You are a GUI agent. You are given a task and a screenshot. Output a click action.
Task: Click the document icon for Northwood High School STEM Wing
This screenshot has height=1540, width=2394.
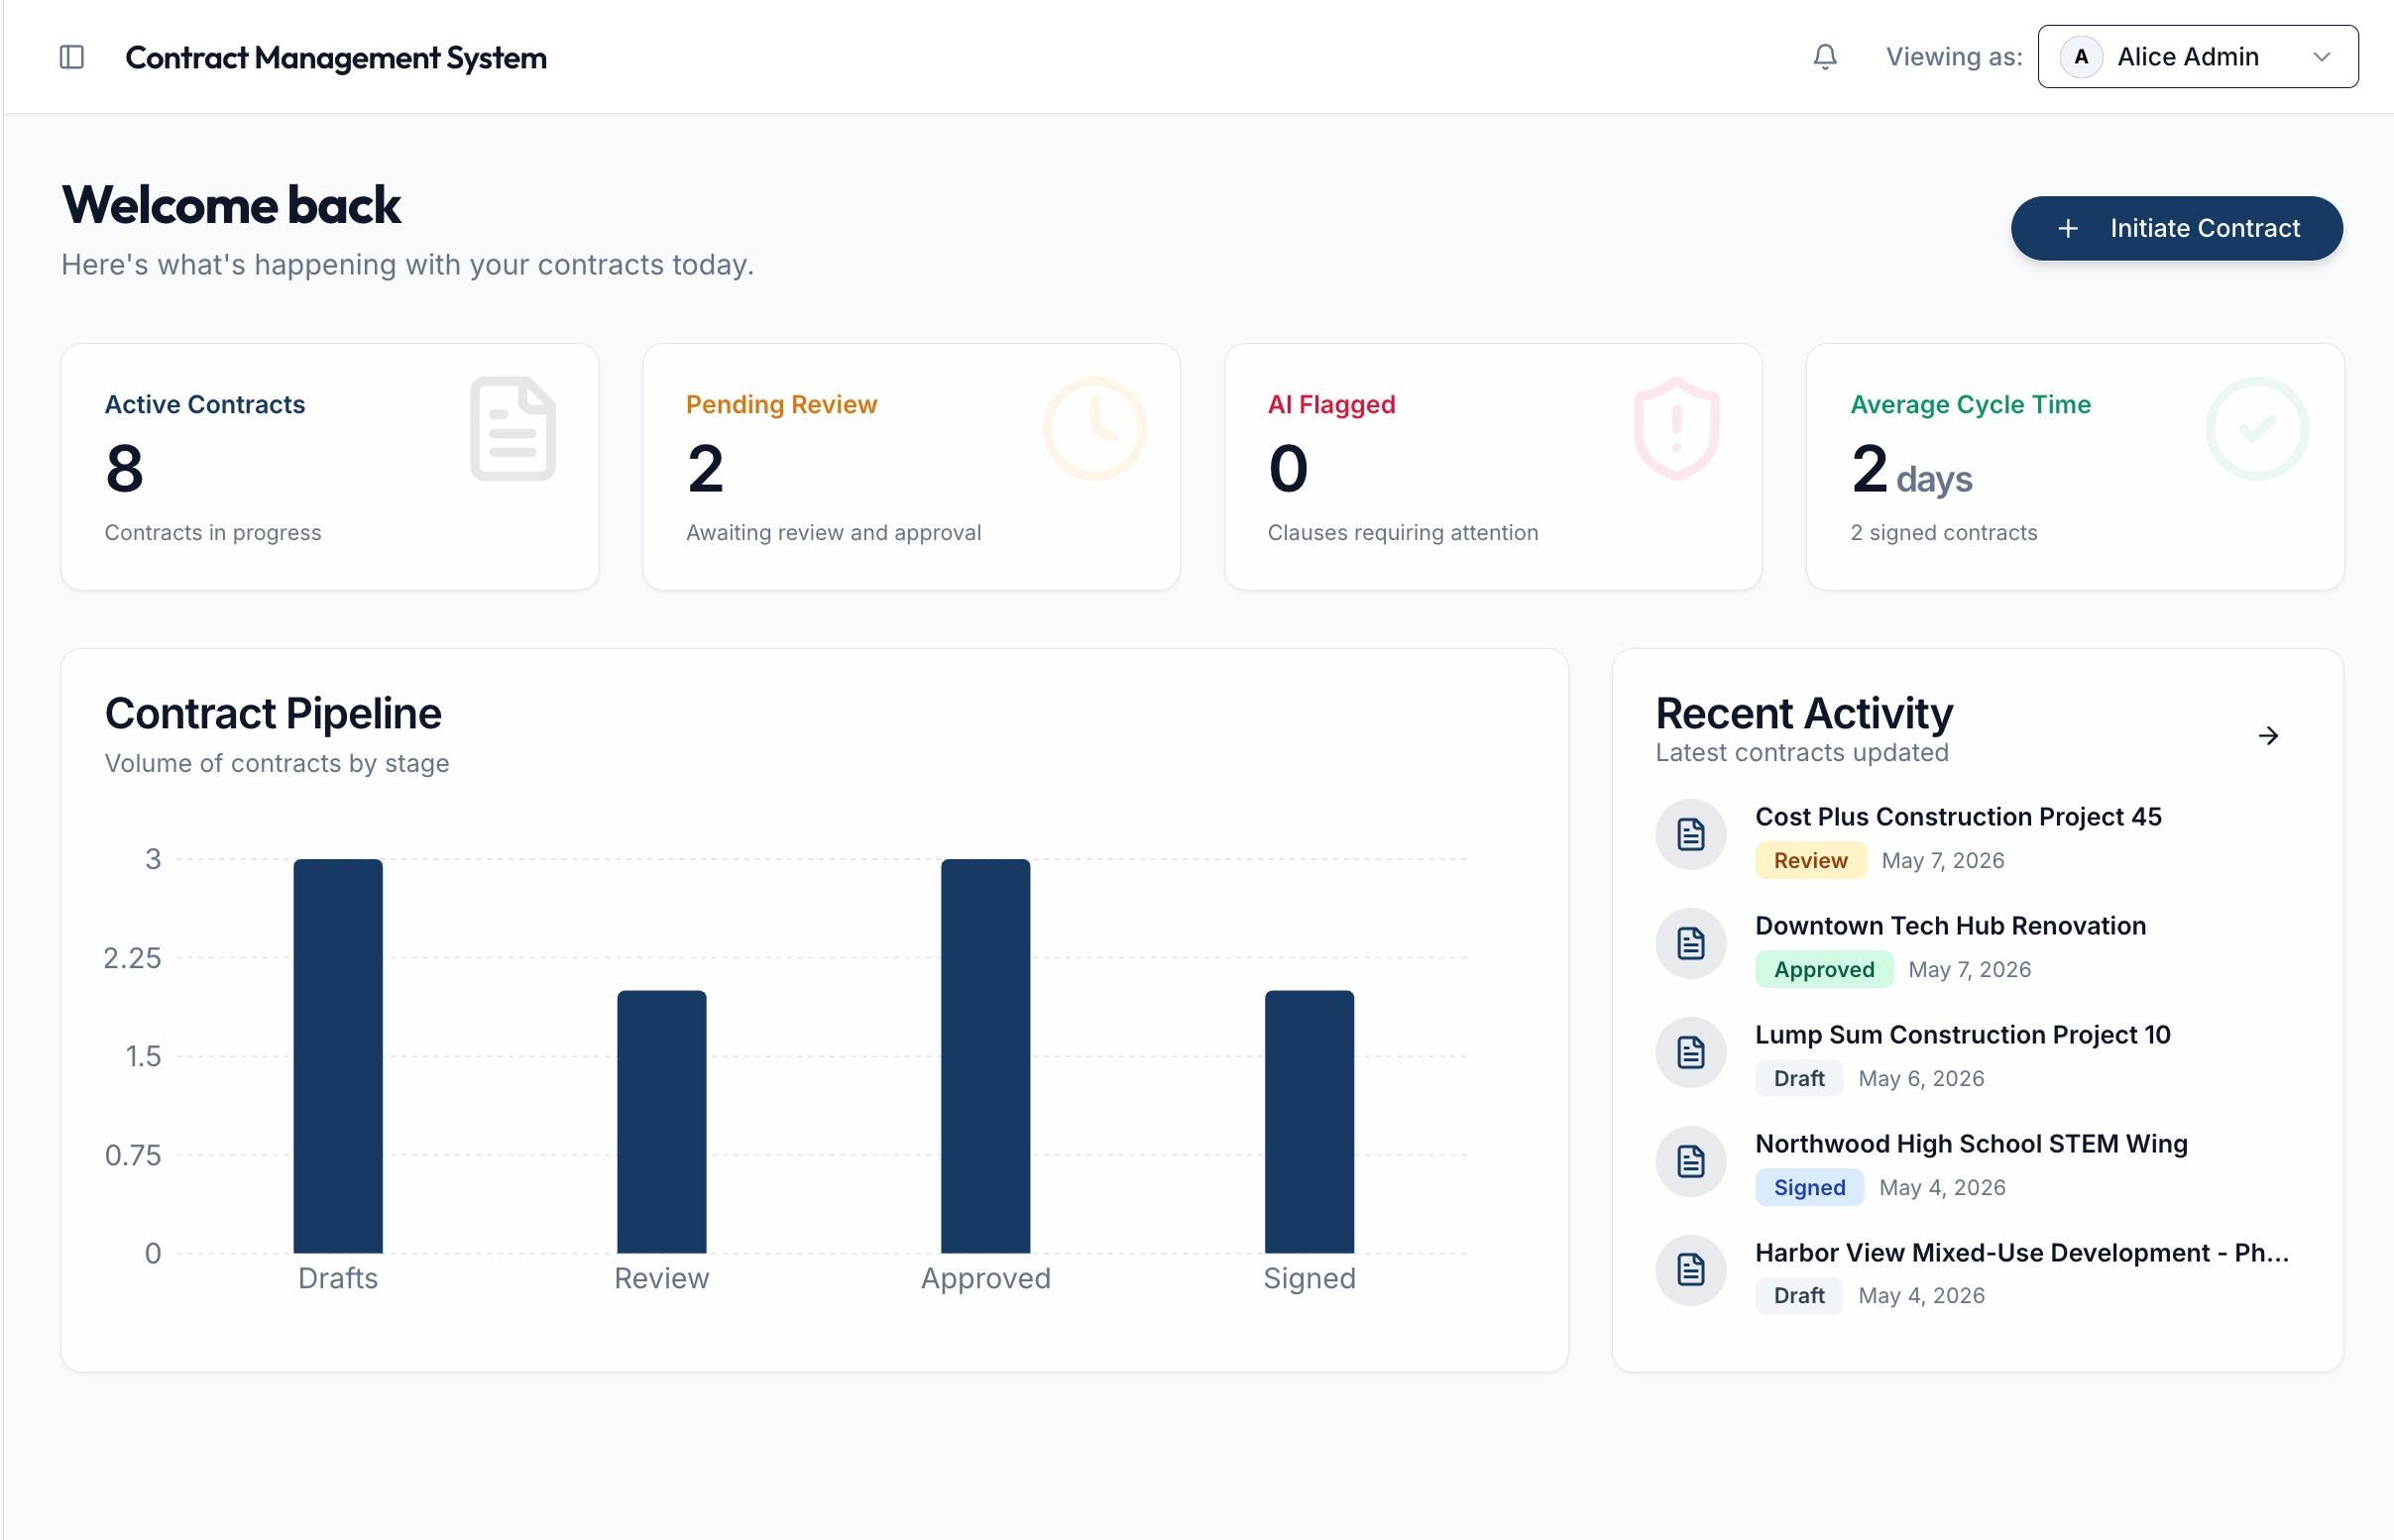(1691, 1161)
